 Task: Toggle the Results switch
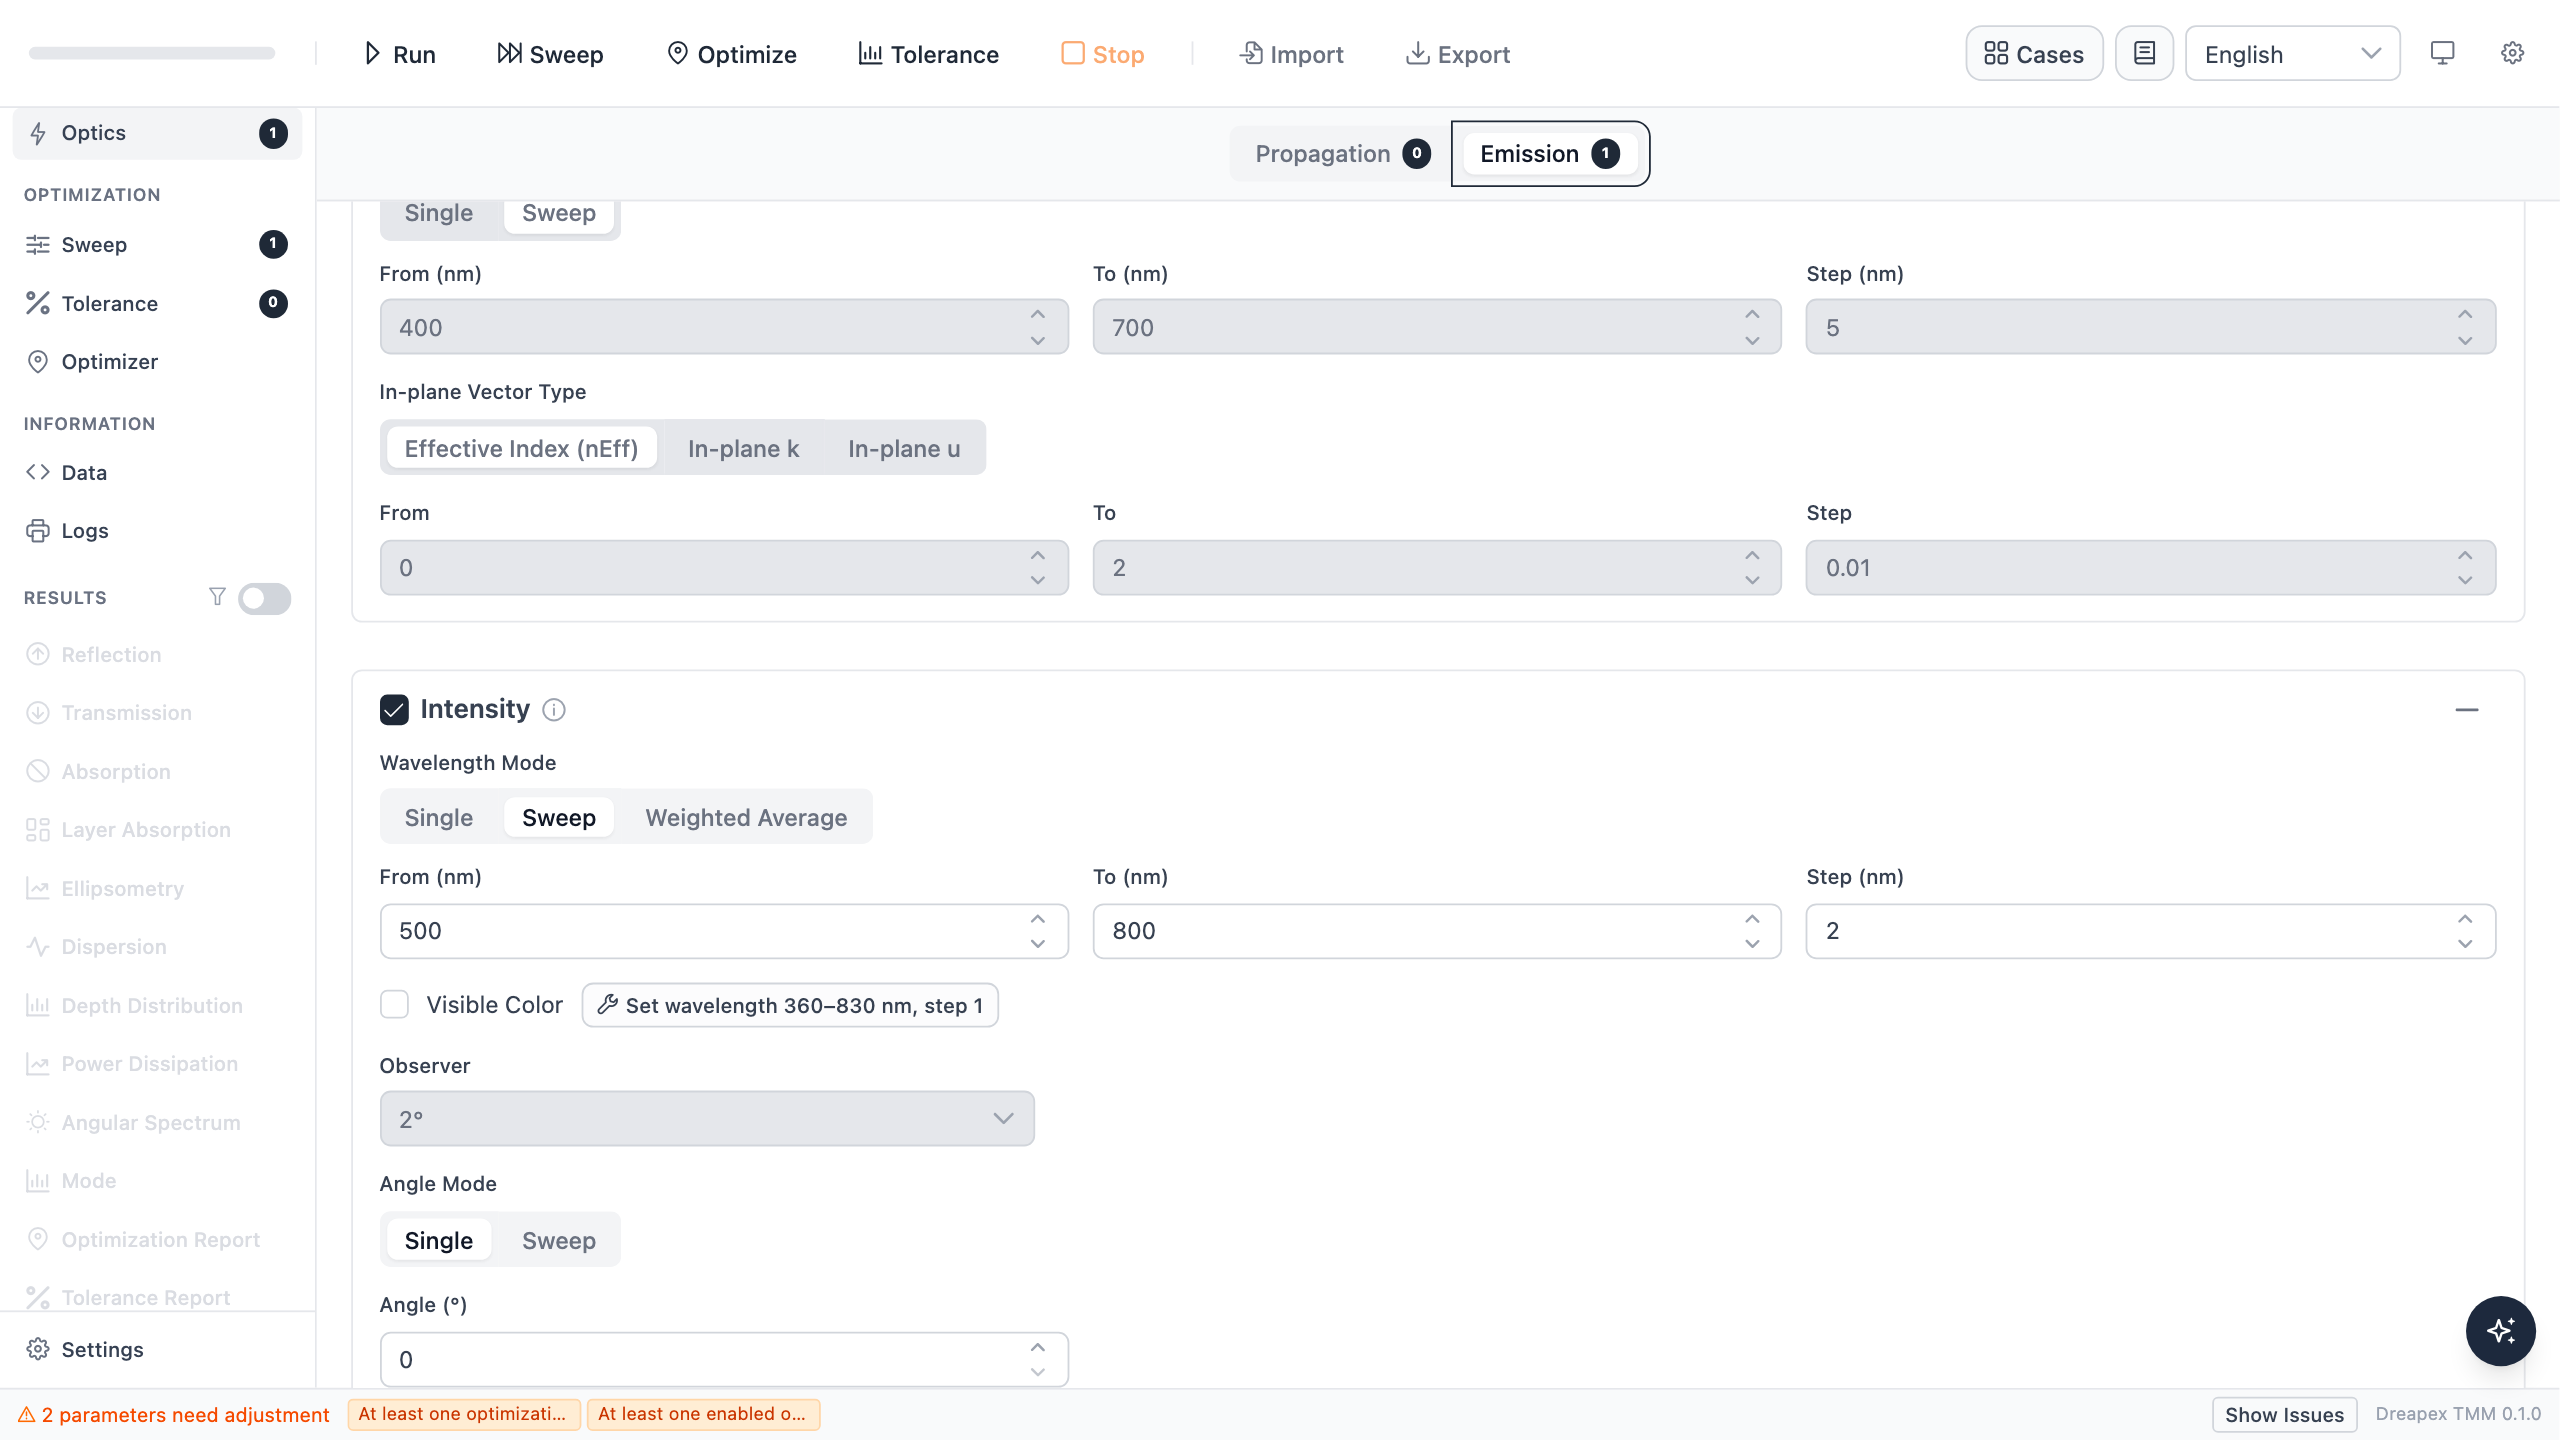pos(264,598)
